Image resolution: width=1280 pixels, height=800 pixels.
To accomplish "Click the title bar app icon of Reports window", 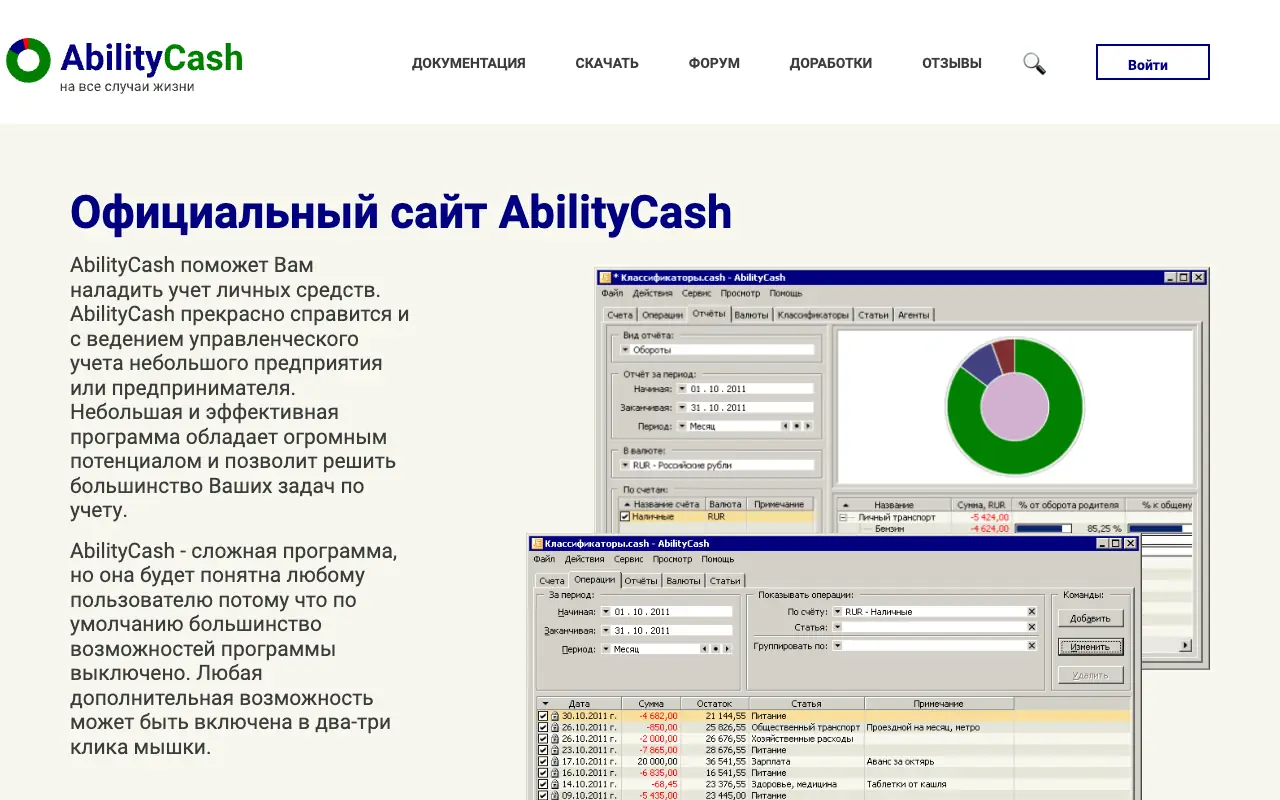I will click(x=604, y=277).
